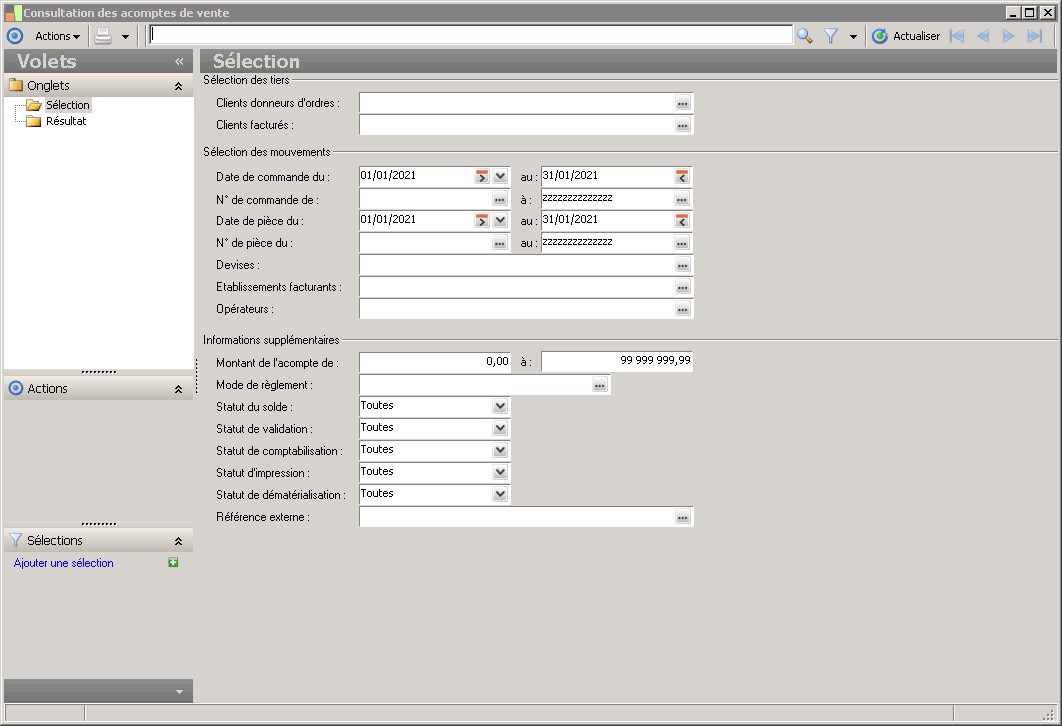Click the Actualiser refresh button
The image size is (1062, 726).
tap(906, 36)
